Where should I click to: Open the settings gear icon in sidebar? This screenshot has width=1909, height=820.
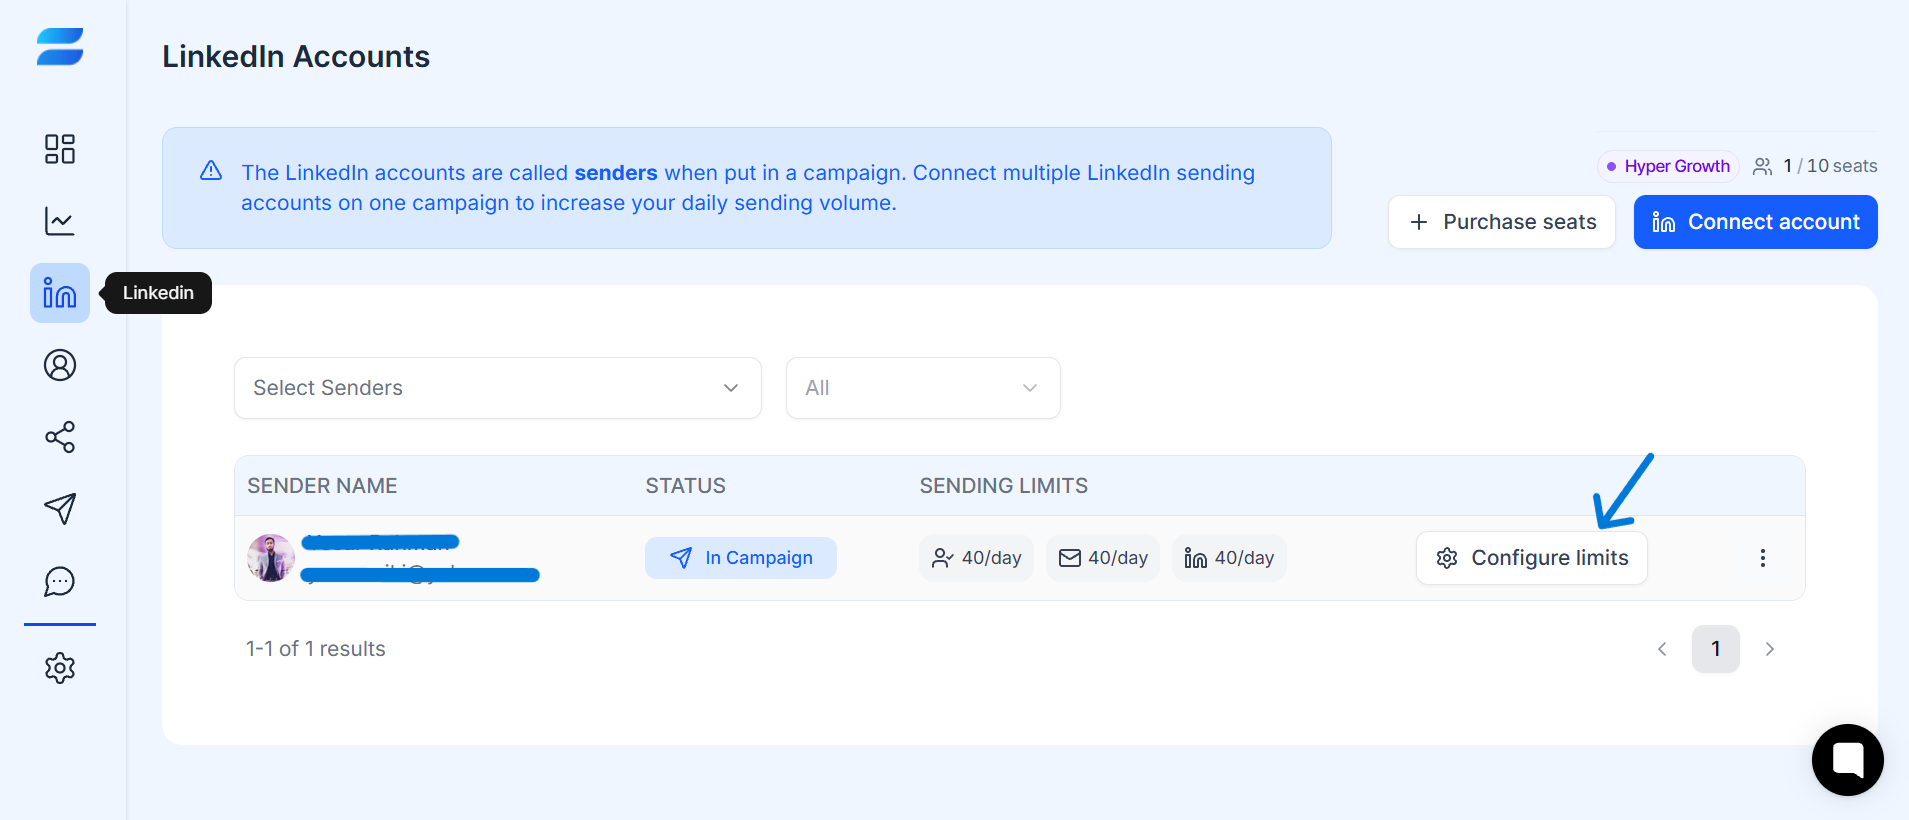click(x=60, y=668)
